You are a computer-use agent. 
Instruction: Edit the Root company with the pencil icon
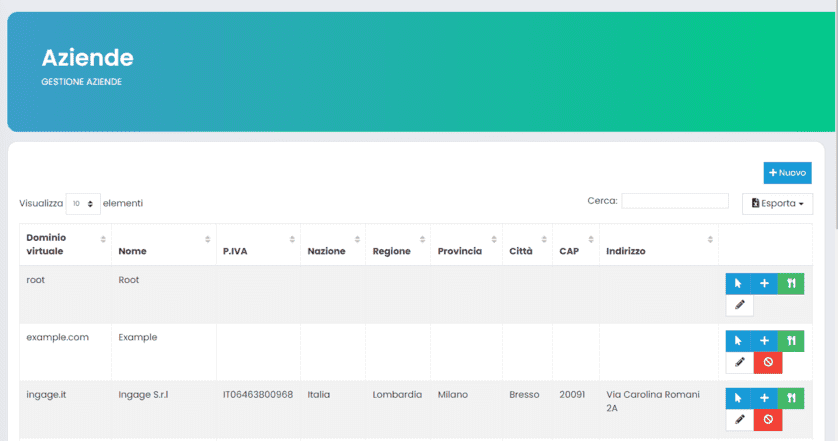[739, 305]
